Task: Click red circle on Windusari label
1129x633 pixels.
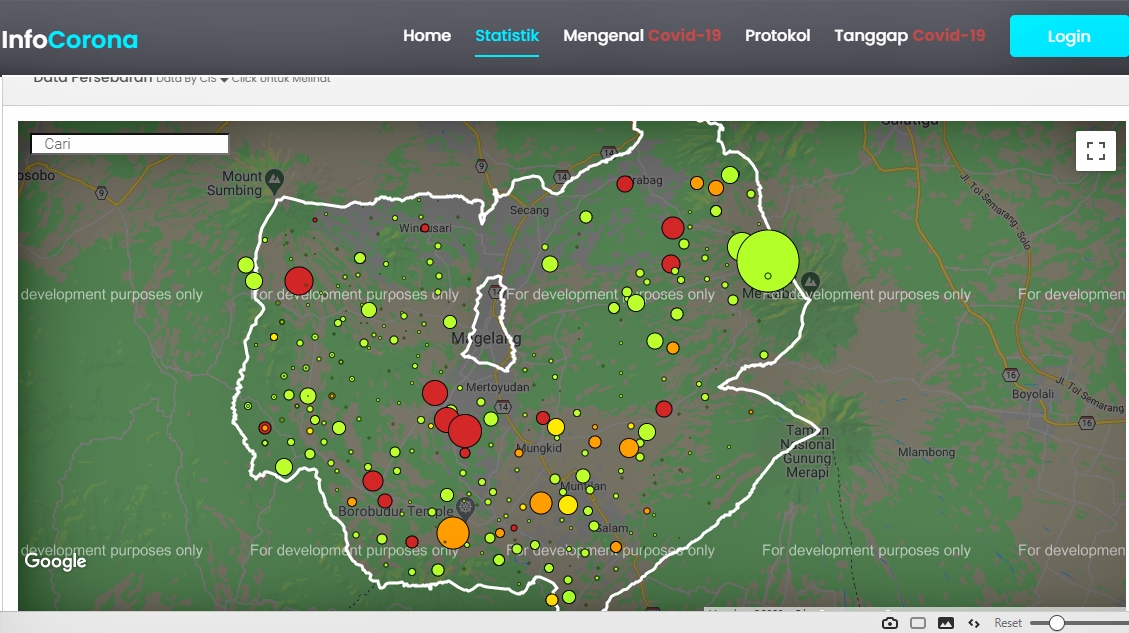Action: click(425, 228)
